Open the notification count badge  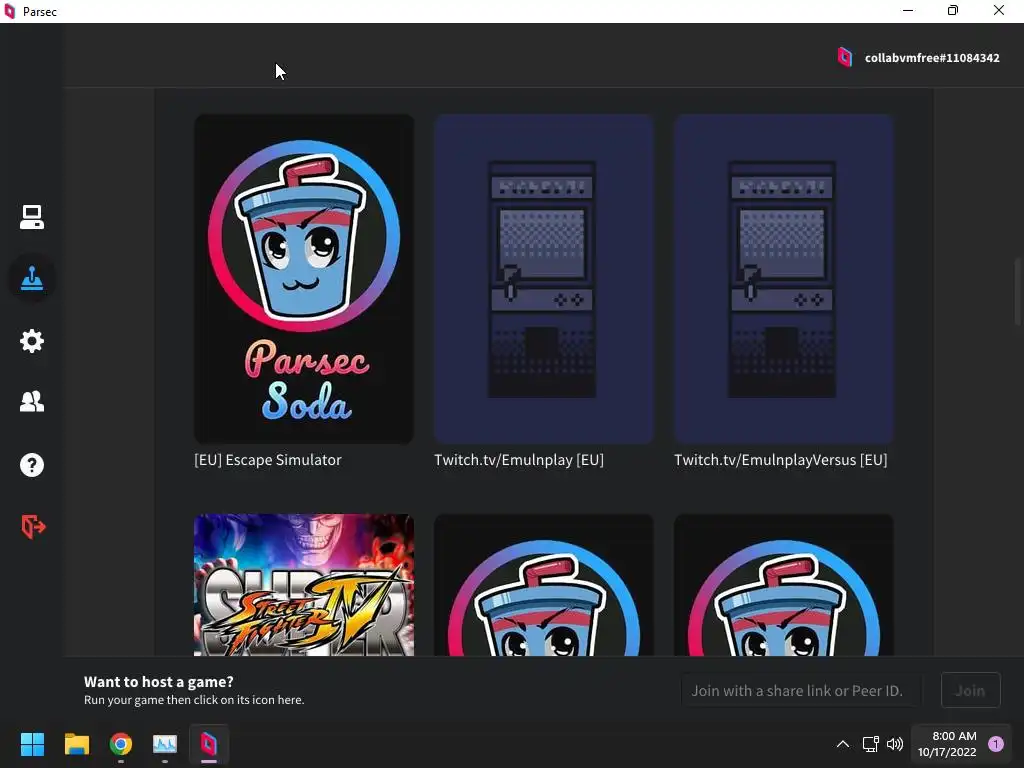click(x=996, y=744)
